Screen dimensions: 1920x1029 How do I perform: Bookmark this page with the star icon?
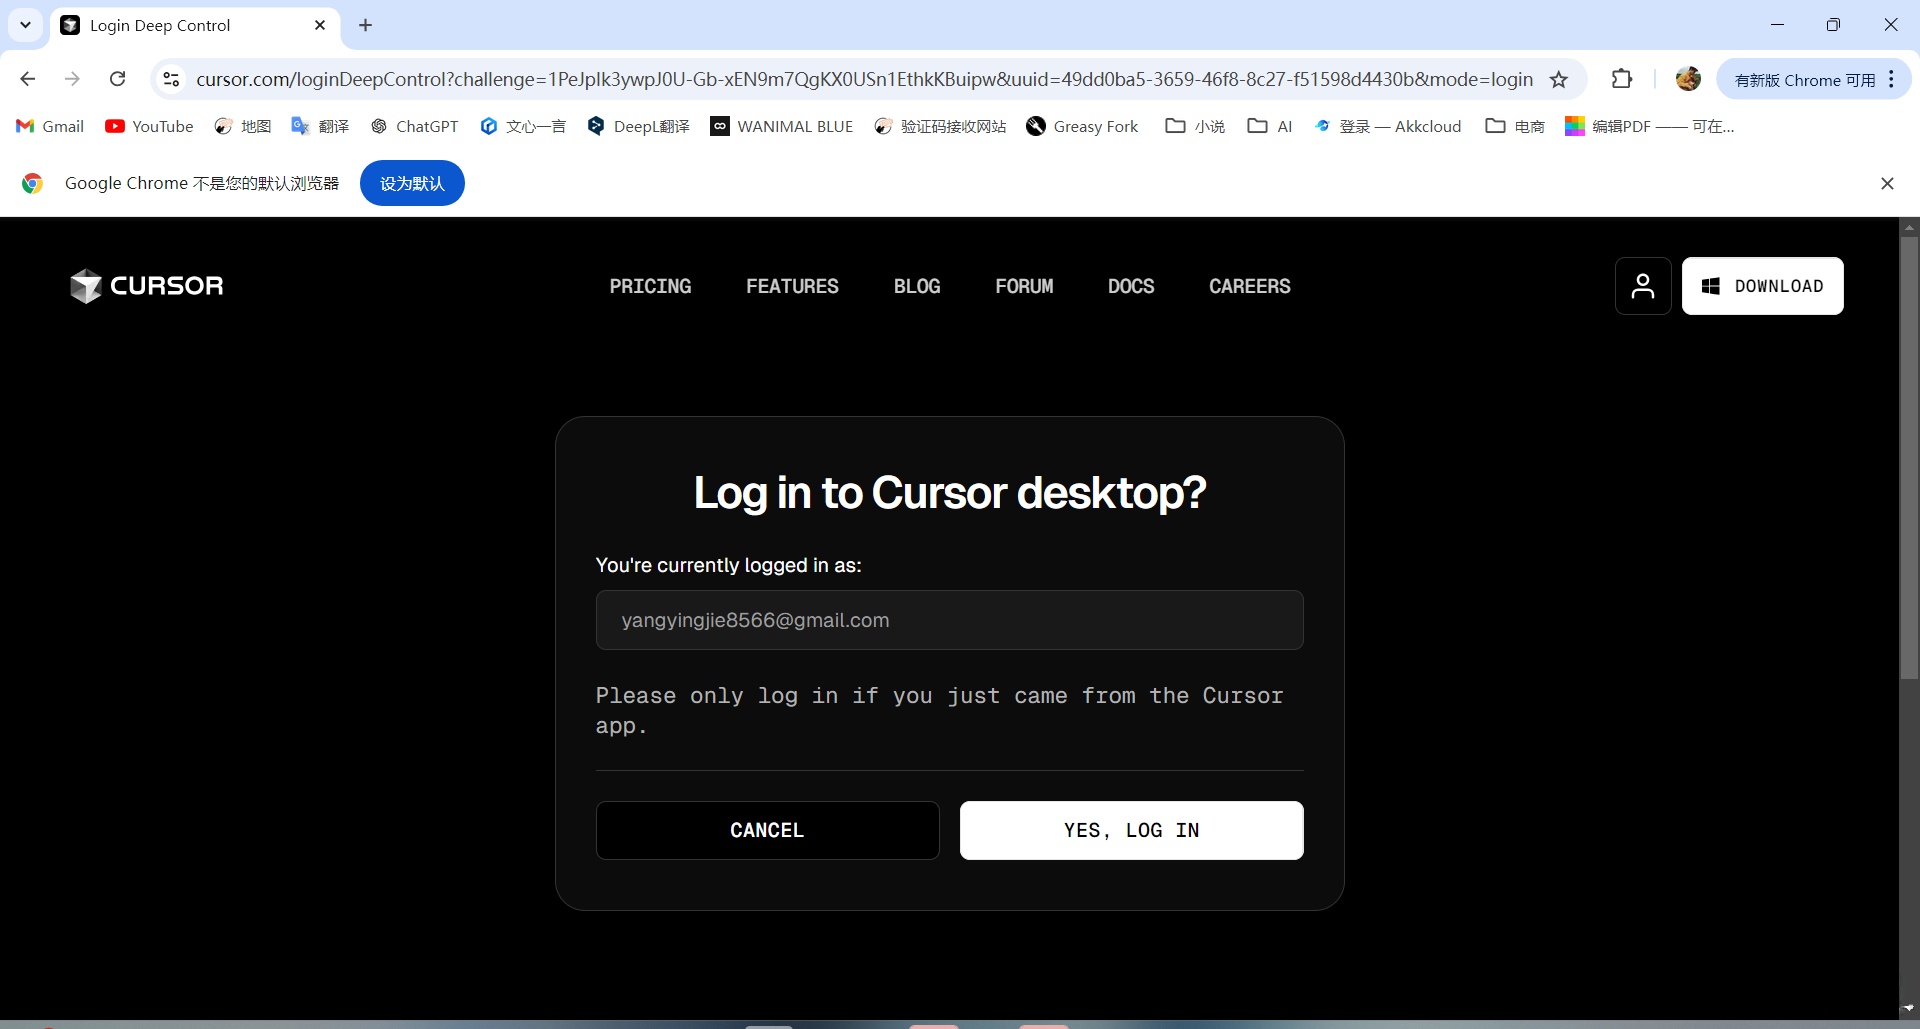coord(1559,79)
